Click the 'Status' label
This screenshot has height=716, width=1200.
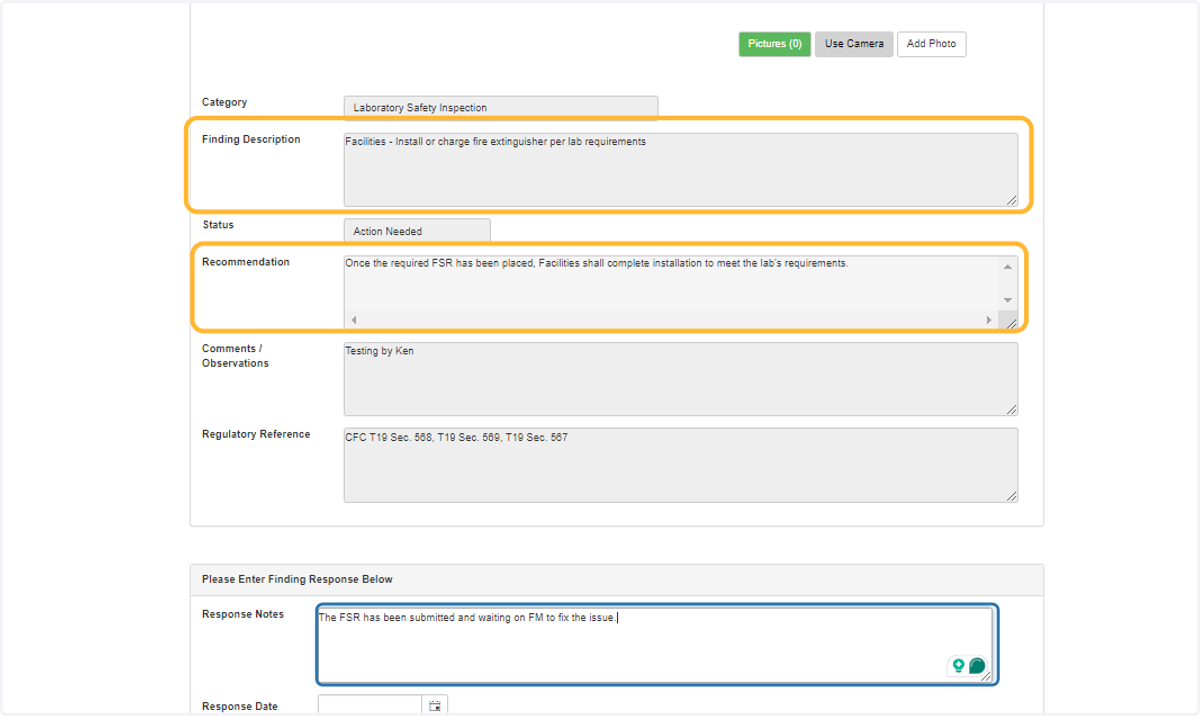click(x=218, y=225)
